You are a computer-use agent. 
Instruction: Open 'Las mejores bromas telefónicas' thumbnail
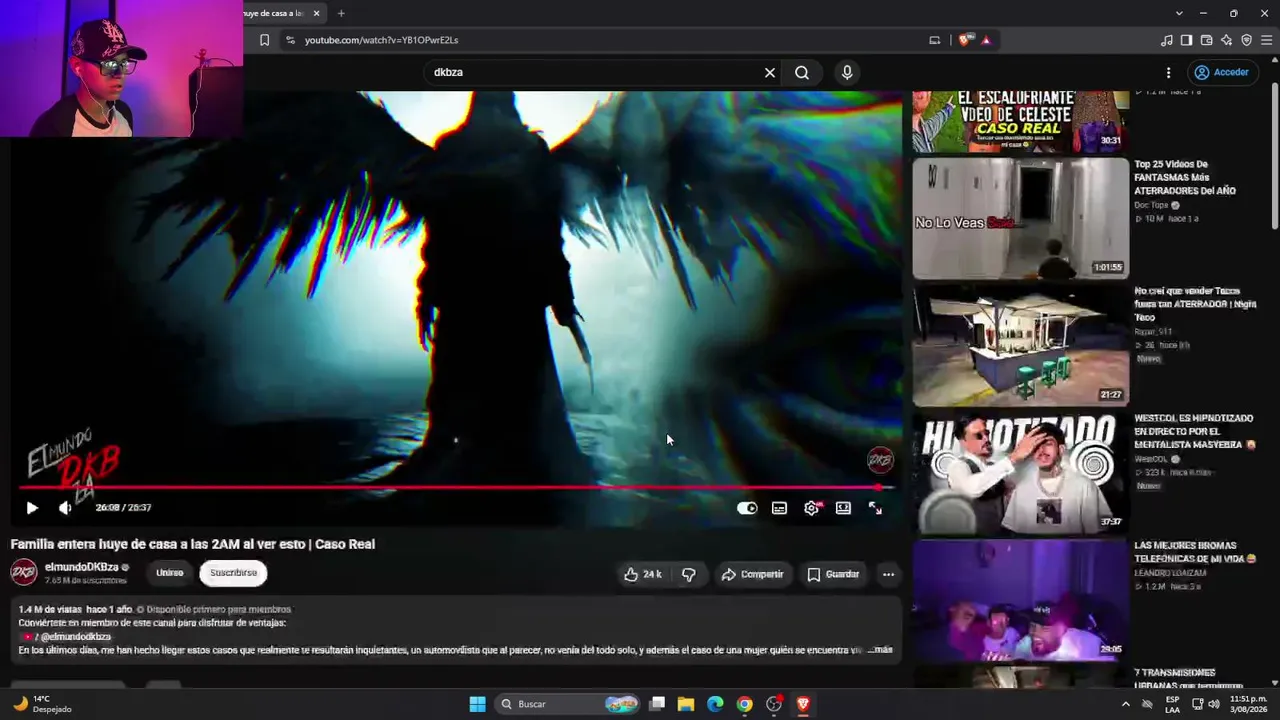1020,600
